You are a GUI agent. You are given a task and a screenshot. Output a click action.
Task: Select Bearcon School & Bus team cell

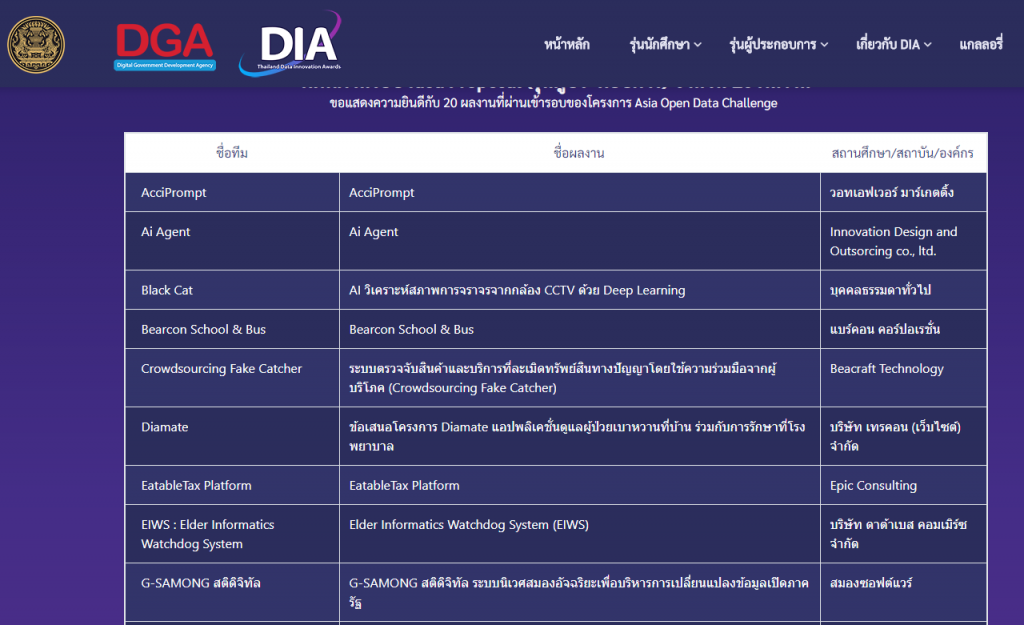click(232, 329)
